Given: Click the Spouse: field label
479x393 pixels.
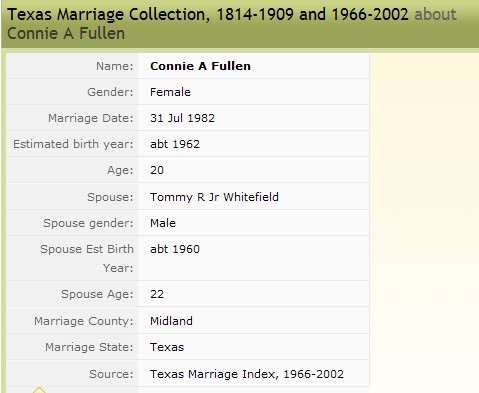Looking at the screenshot, I should (x=110, y=197).
